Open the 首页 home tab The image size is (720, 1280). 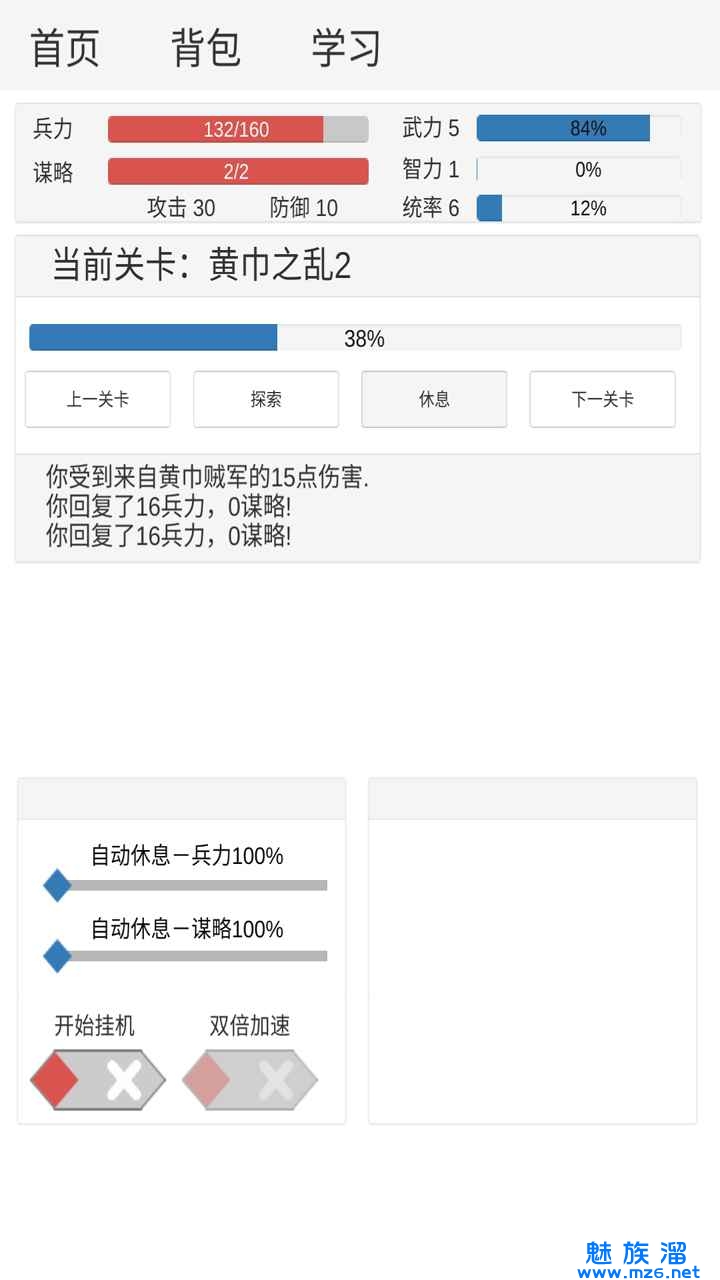tap(65, 47)
